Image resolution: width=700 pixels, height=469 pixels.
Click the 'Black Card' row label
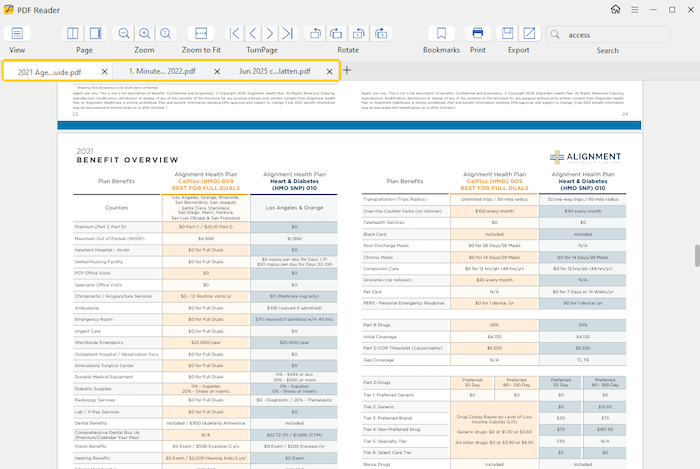point(375,234)
